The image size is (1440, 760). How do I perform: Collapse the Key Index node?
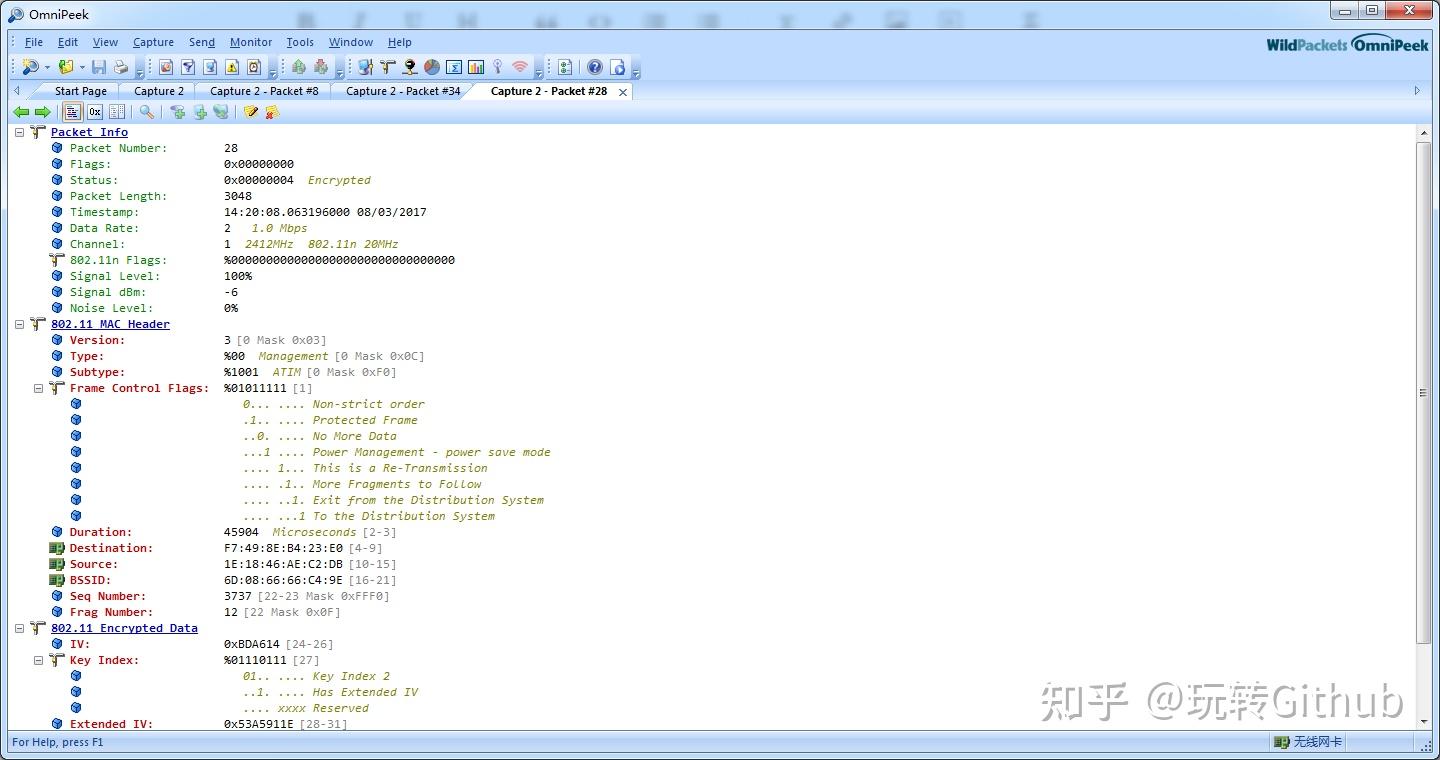pos(39,660)
